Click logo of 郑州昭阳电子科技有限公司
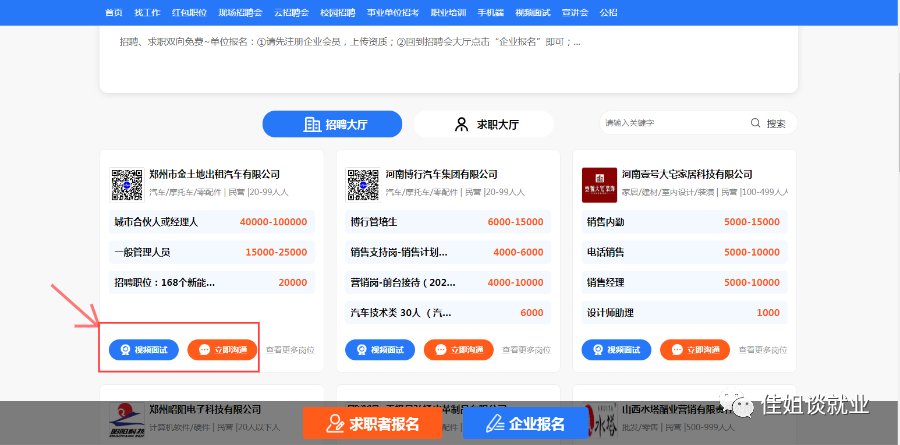The image size is (900, 445). (127, 420)
